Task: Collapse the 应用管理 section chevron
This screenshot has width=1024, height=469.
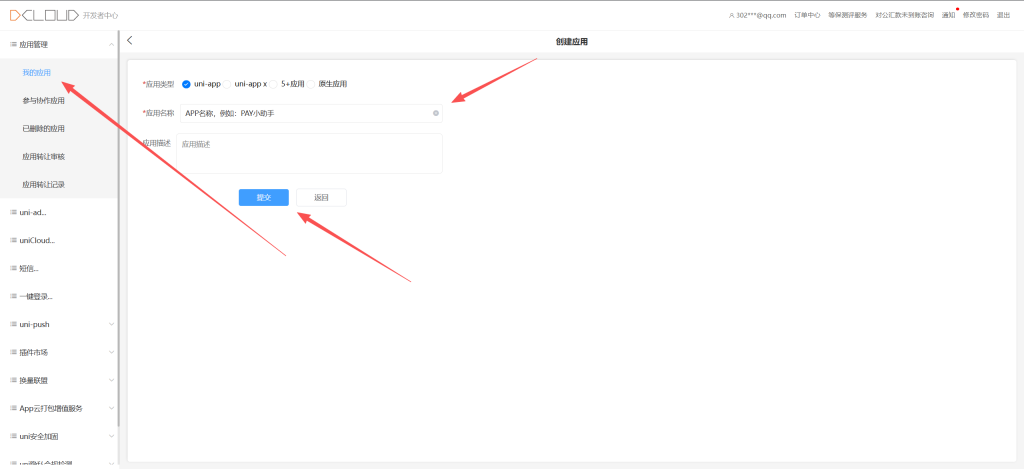Action: click(111, 44)
